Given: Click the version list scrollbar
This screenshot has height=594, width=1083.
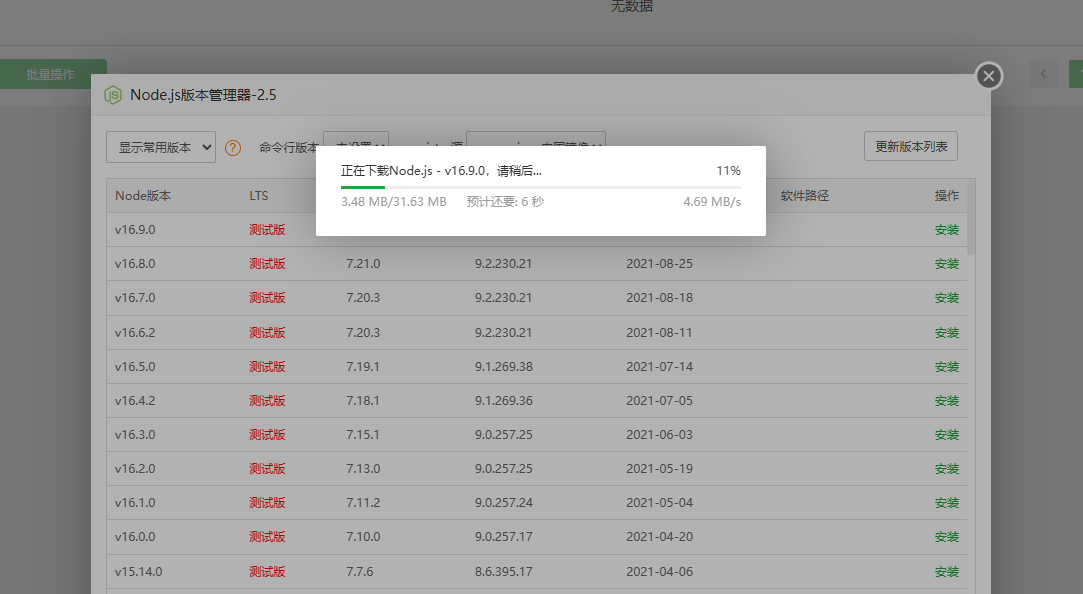Looking at the screenshot, I should [971, 217].
